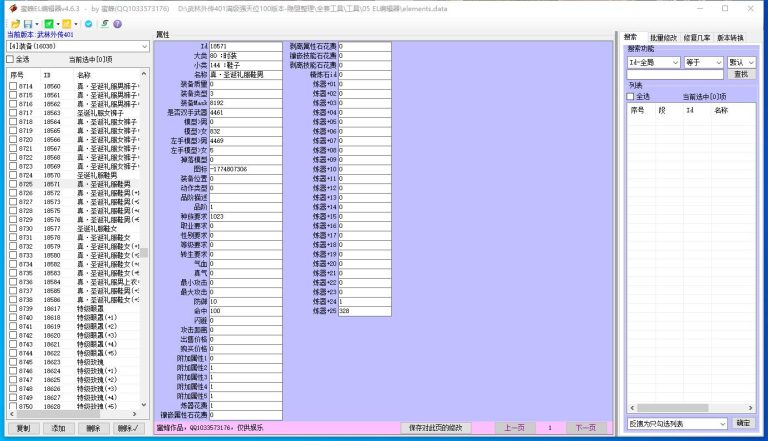Click the app icon in the title bar

[x=13, y=8]
